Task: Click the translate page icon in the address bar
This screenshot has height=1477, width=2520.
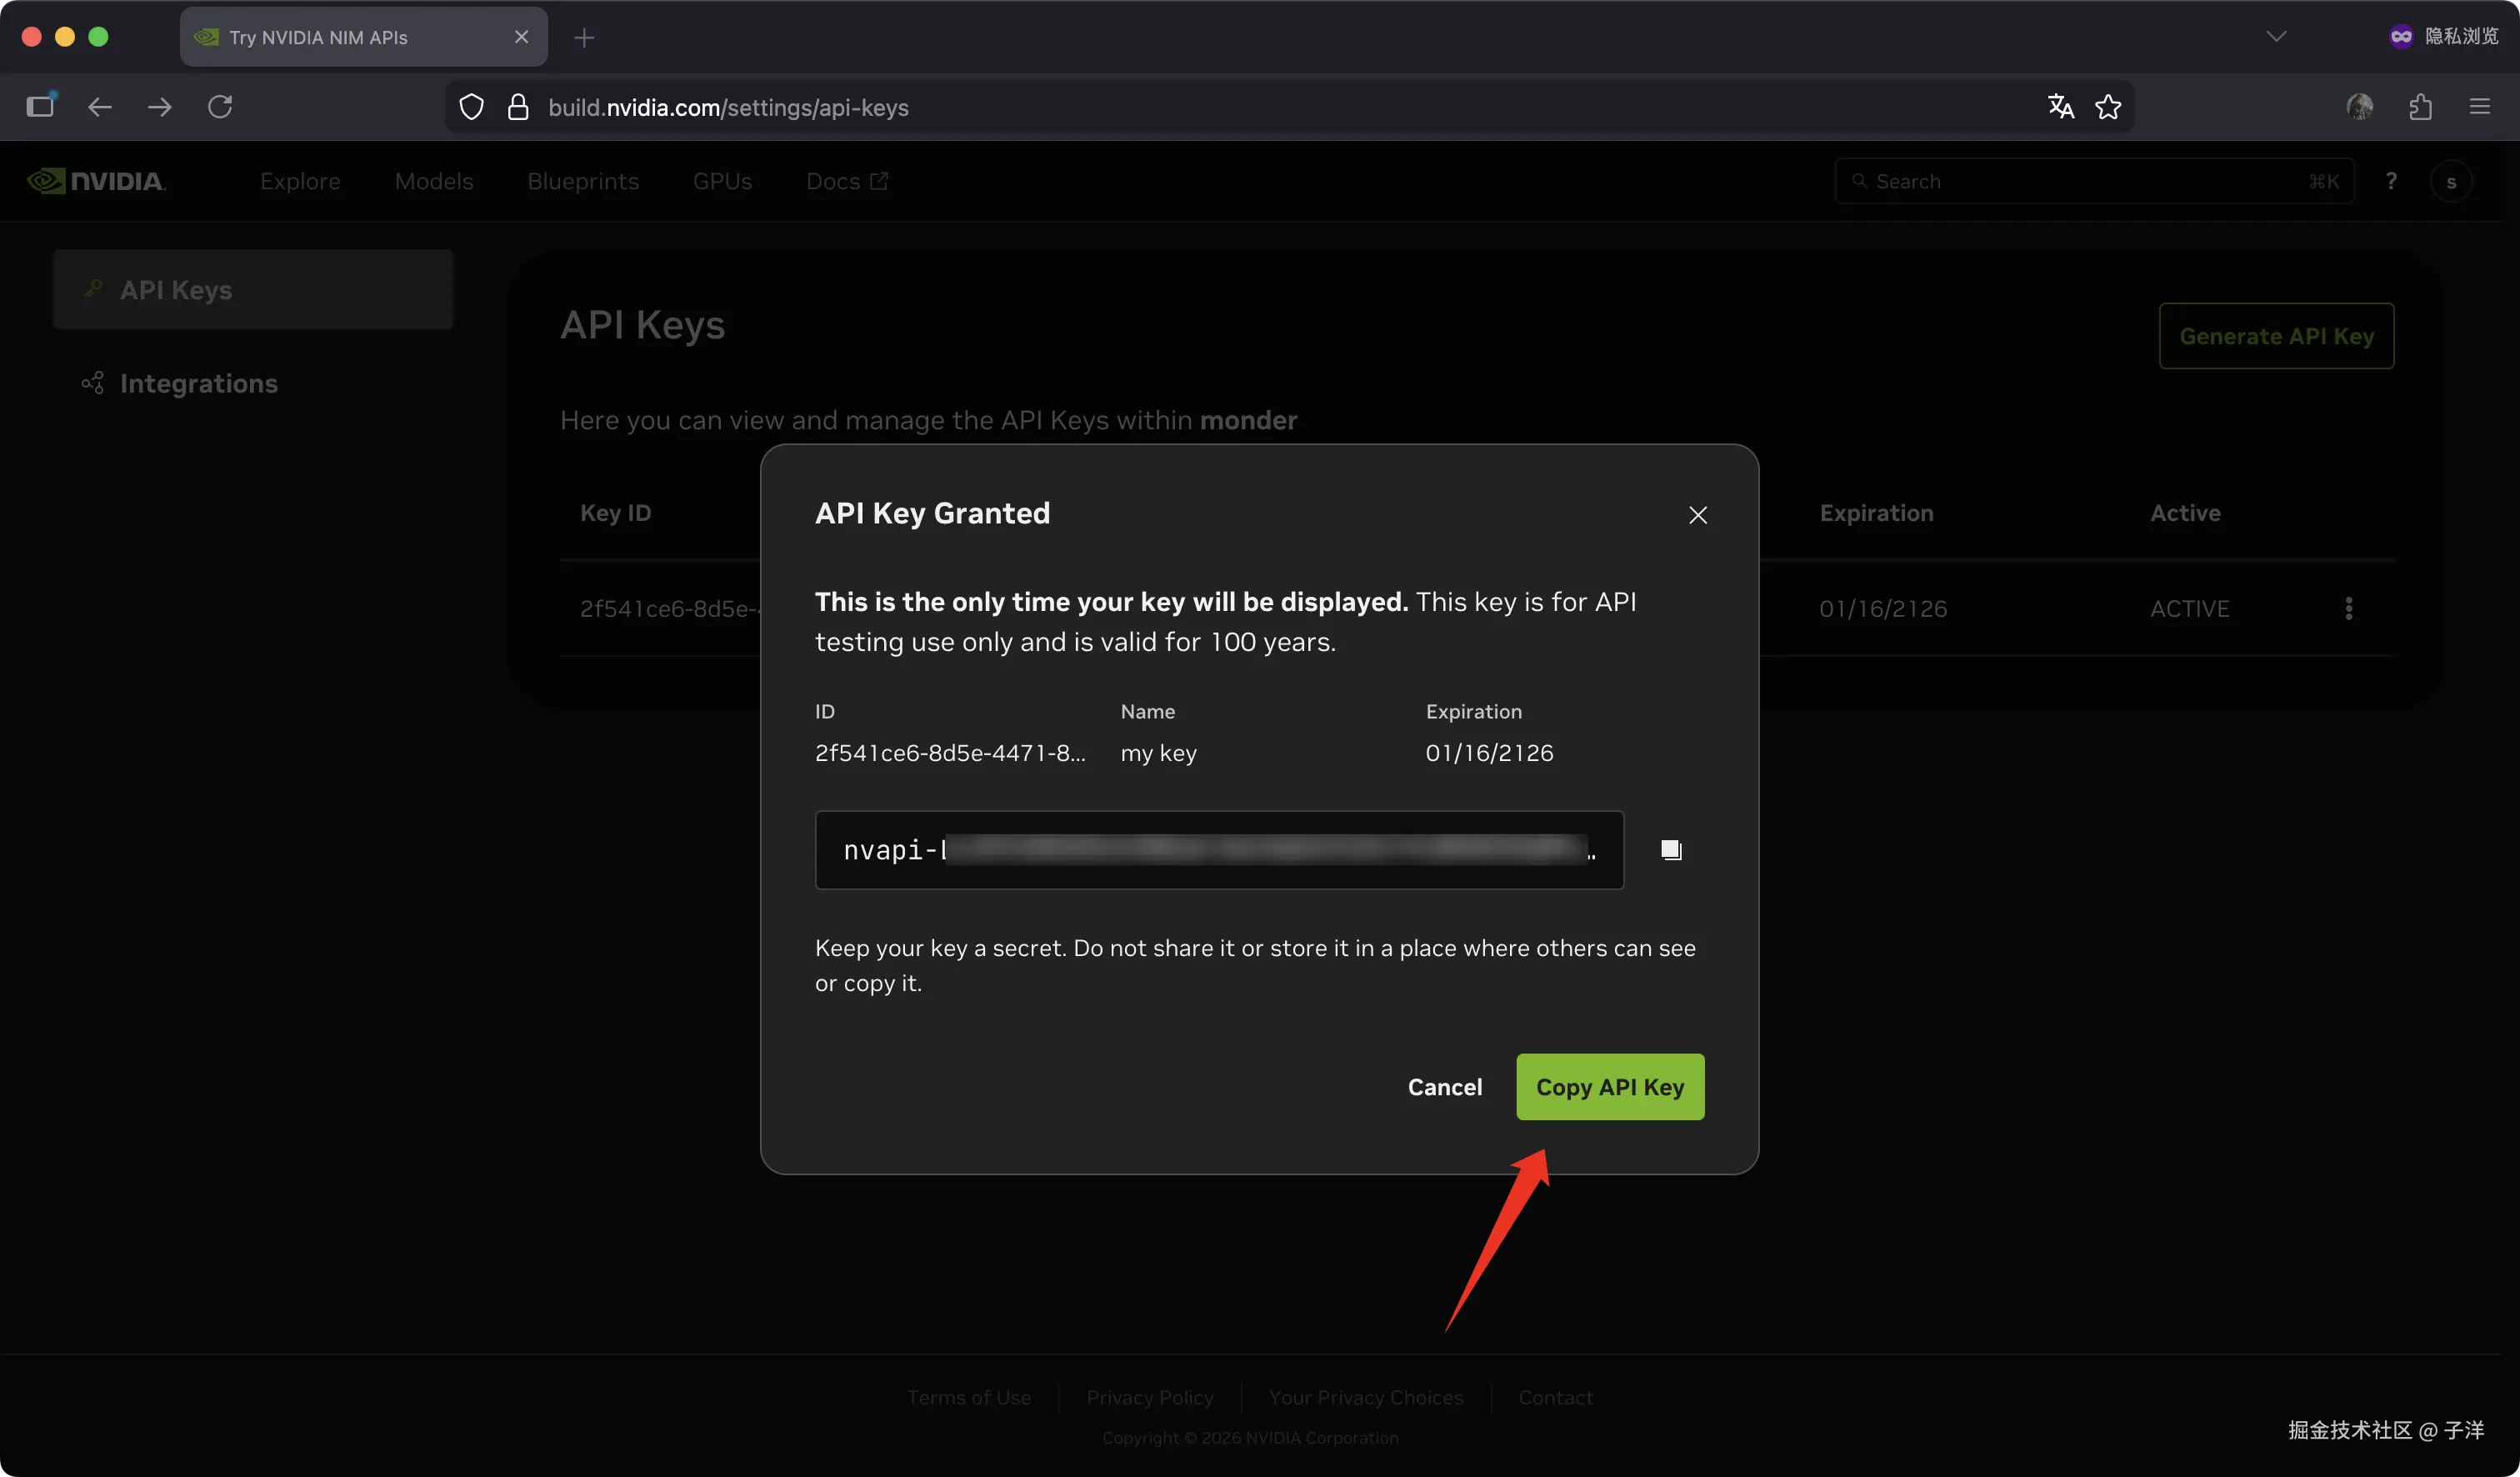Action: pos(2060,107)
